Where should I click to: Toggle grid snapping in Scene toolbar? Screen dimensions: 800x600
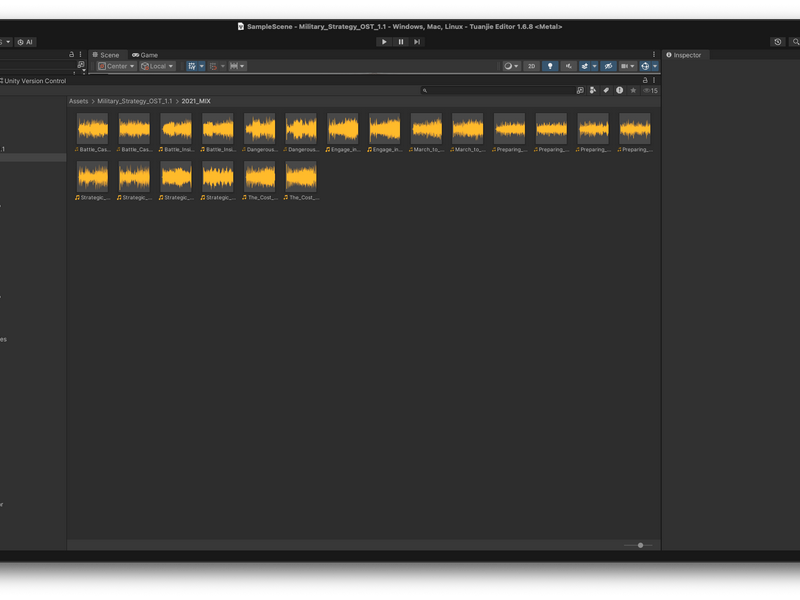tap(192, 66)
